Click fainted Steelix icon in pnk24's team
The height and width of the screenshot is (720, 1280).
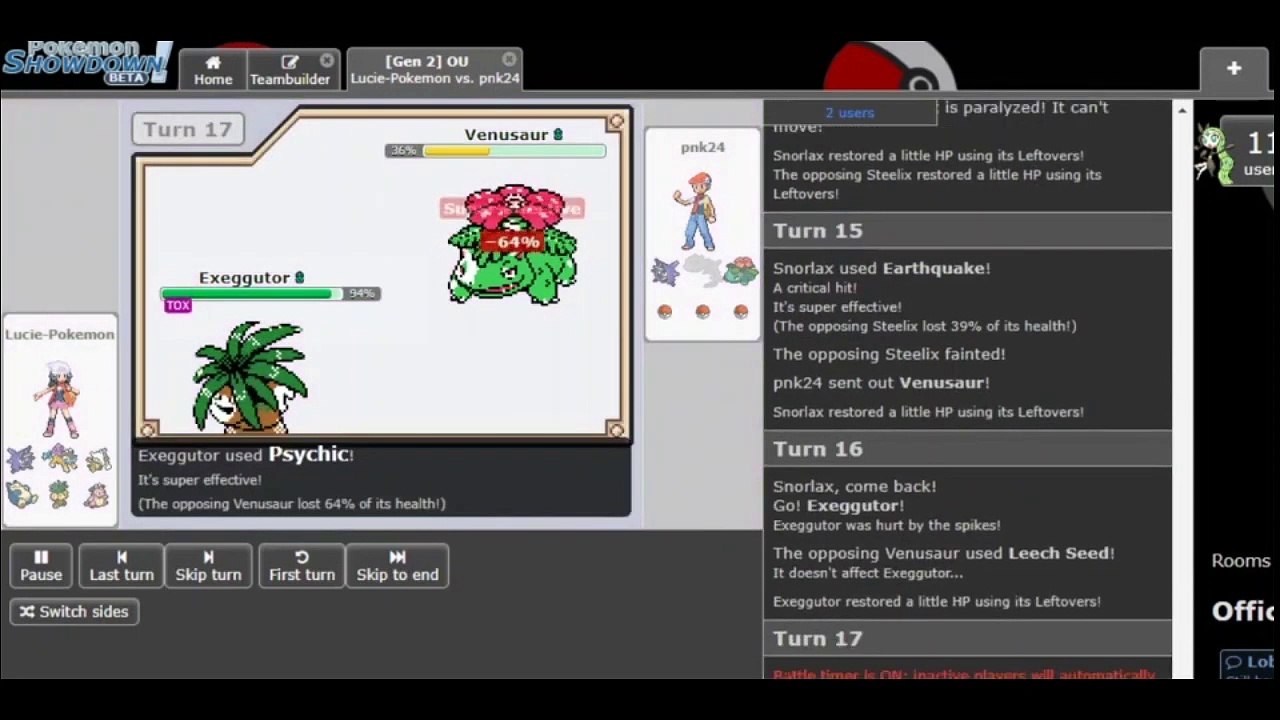click(x=703, y=272)
